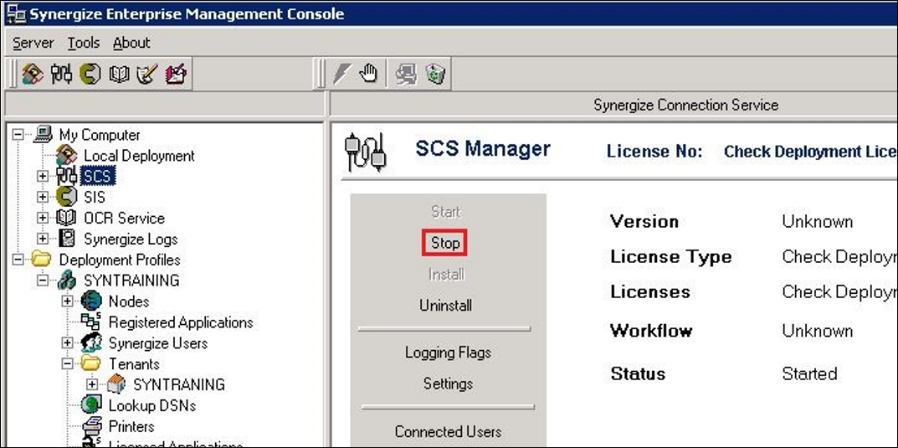Click the Check Deployment License text
This screenshot has height=448, width=898.
click(810, 152)
